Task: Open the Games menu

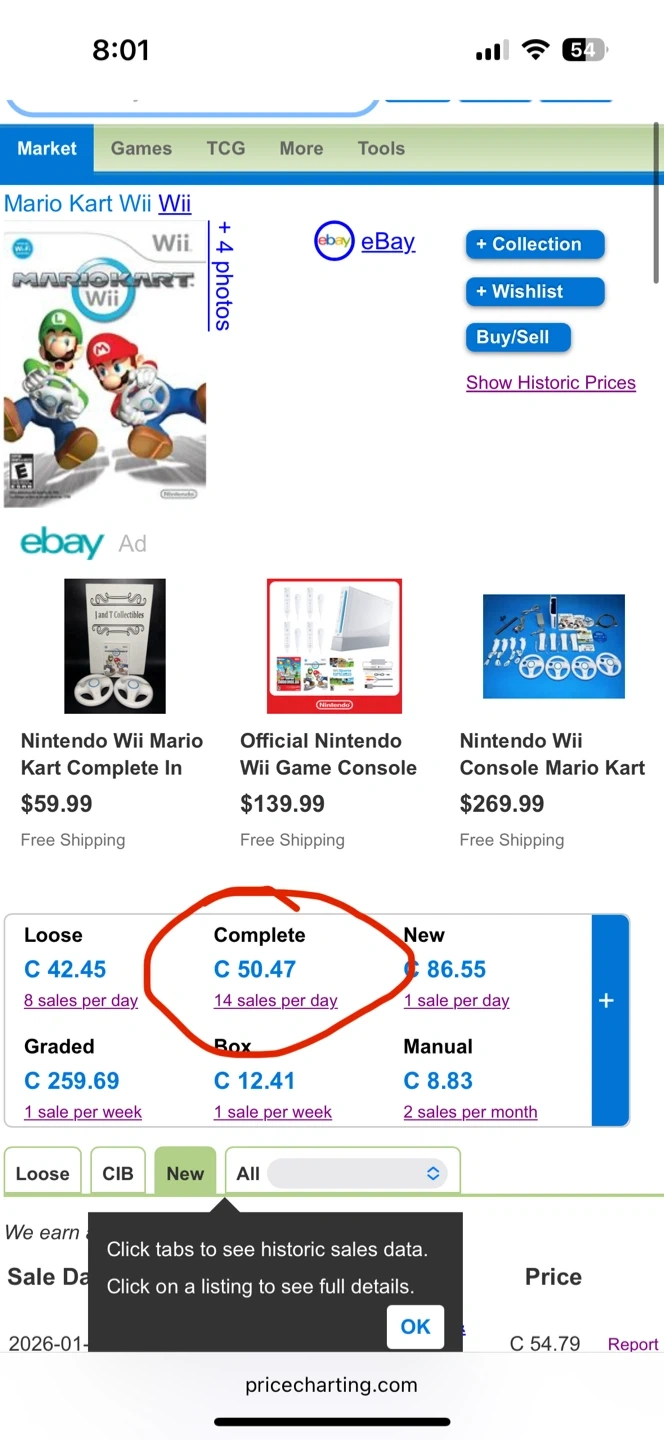Action: pyautogui.click(x=141, y=148)
